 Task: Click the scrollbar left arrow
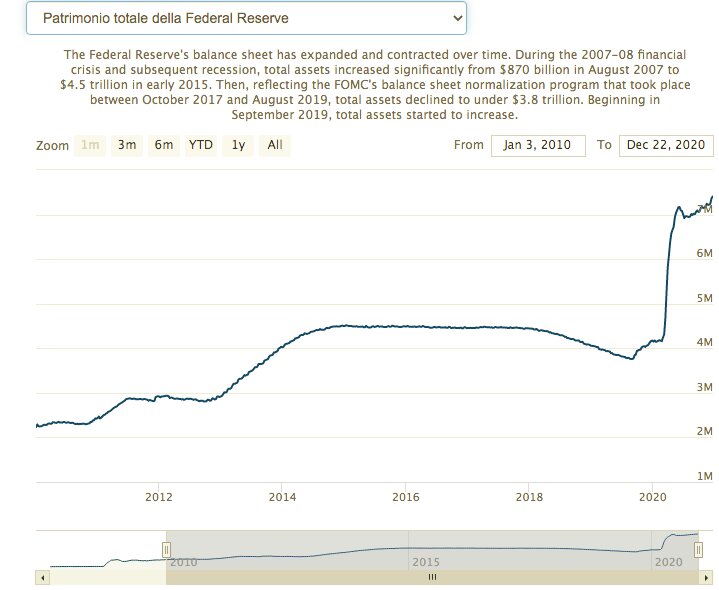[41, 577]
